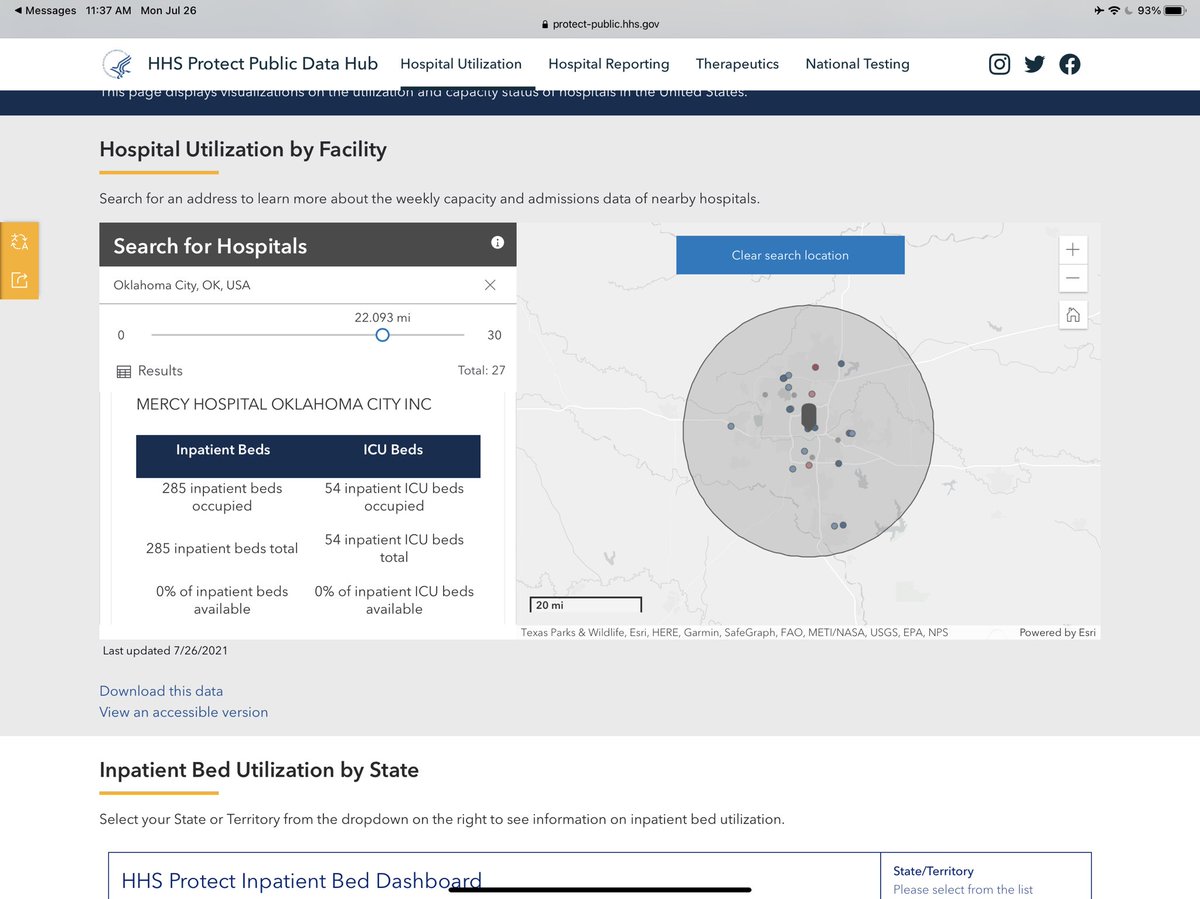
Task: Open the National Testing tab
Action: click(x=857, y=64)
